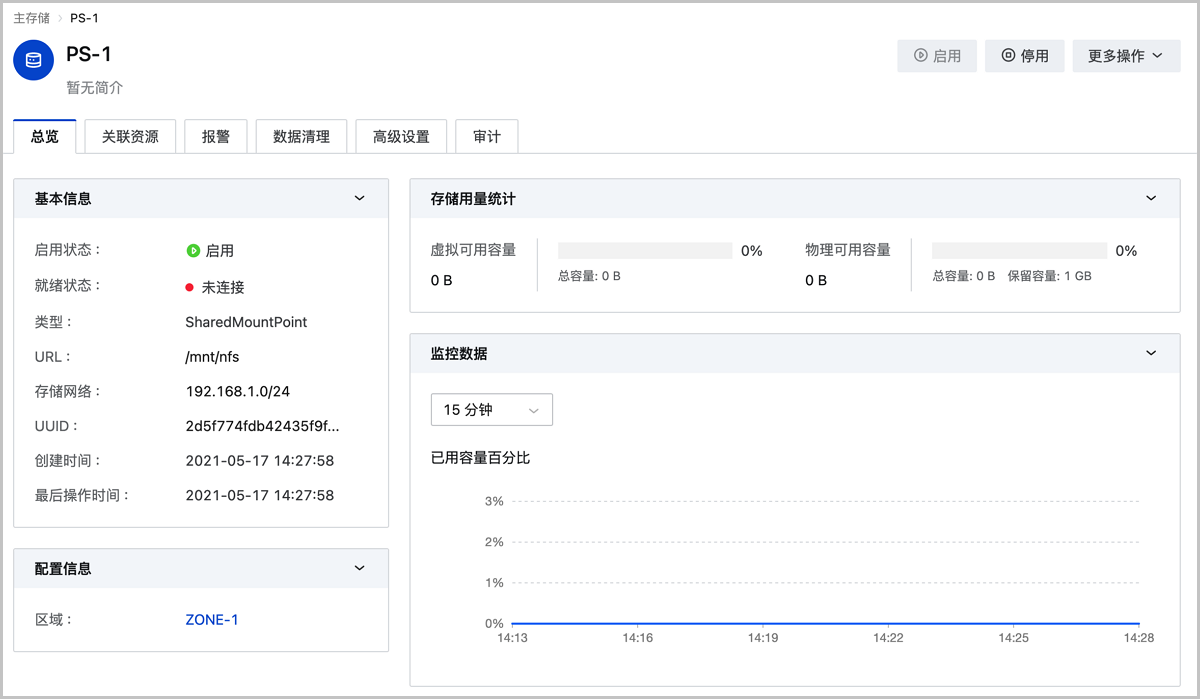Open the 15 分钟 time range dropdown
Screen dimensions: 1200x699
pyautogui.click(x=491, y=410)
